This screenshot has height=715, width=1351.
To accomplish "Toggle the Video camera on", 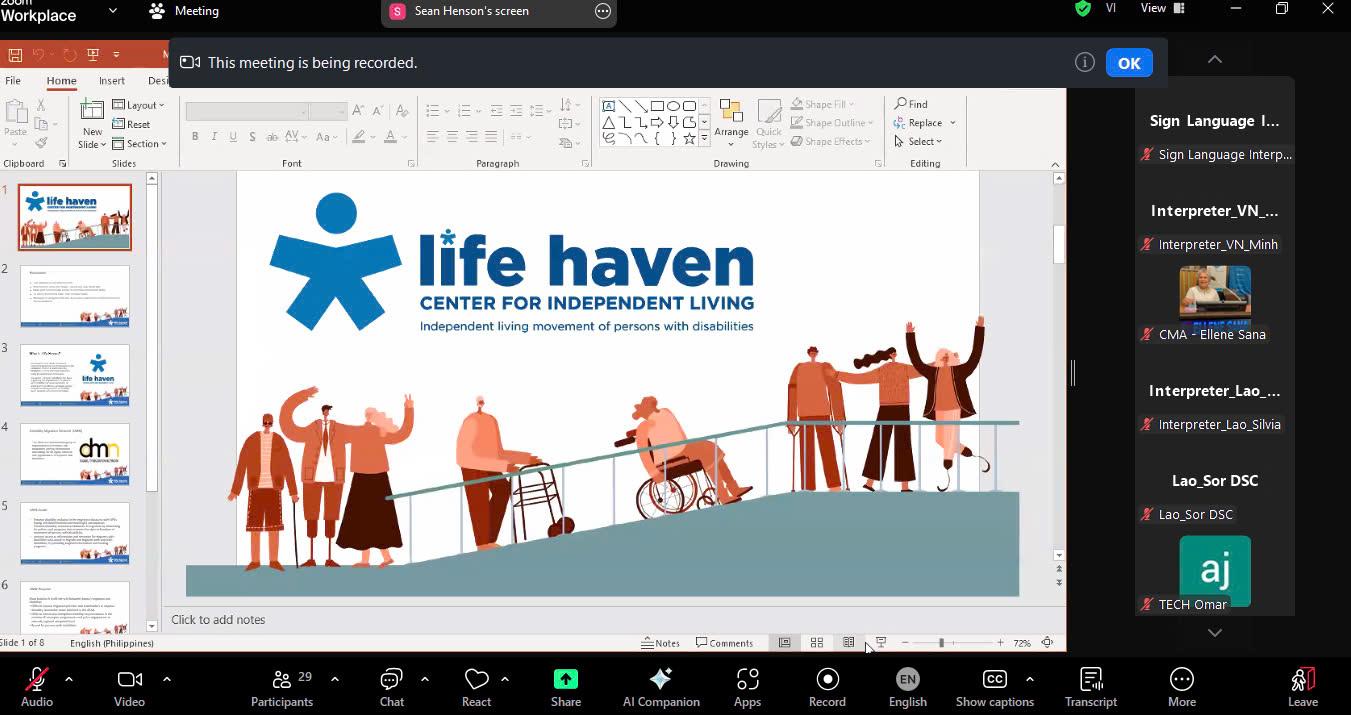I will pyautogui.click(x=129, y=686).
